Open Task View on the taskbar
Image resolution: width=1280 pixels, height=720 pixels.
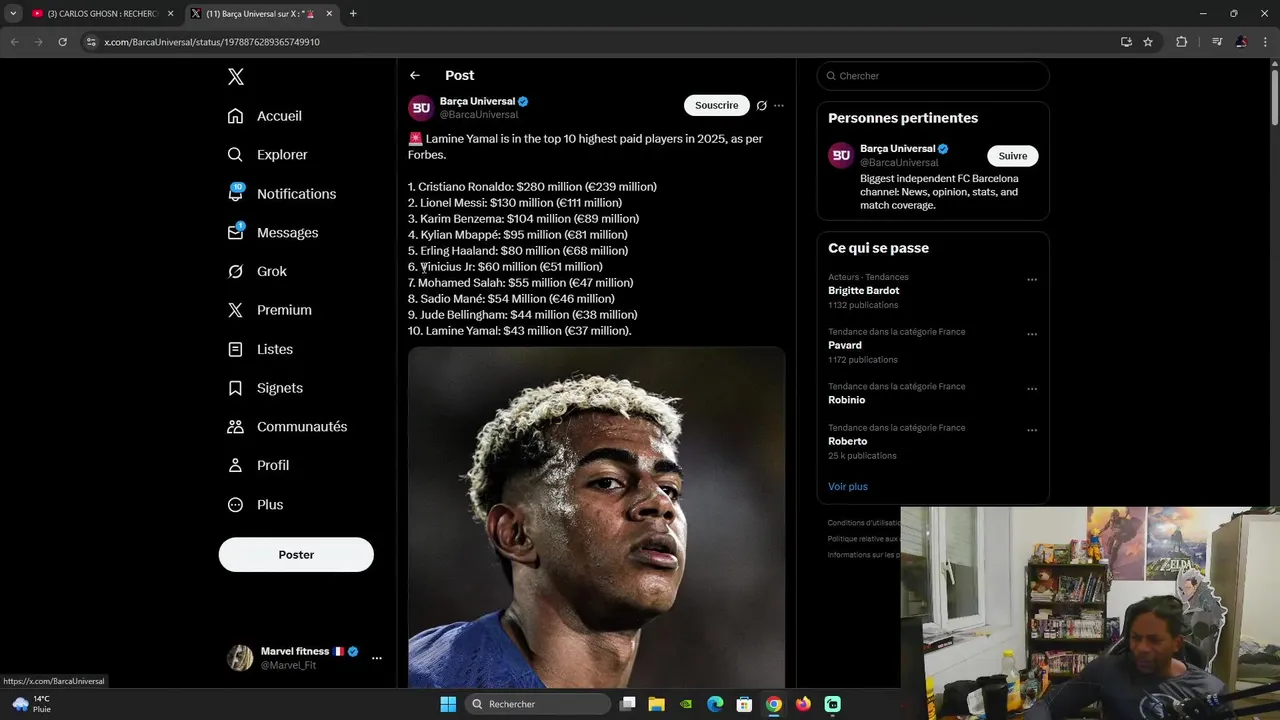[628, 704]
